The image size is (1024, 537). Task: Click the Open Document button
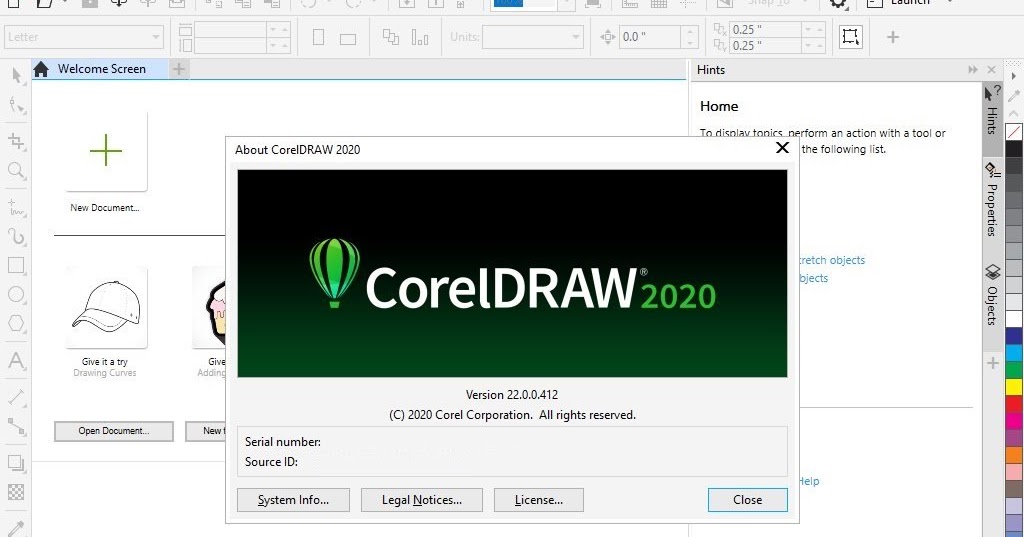pyautogui.click(x=114, y=431)
